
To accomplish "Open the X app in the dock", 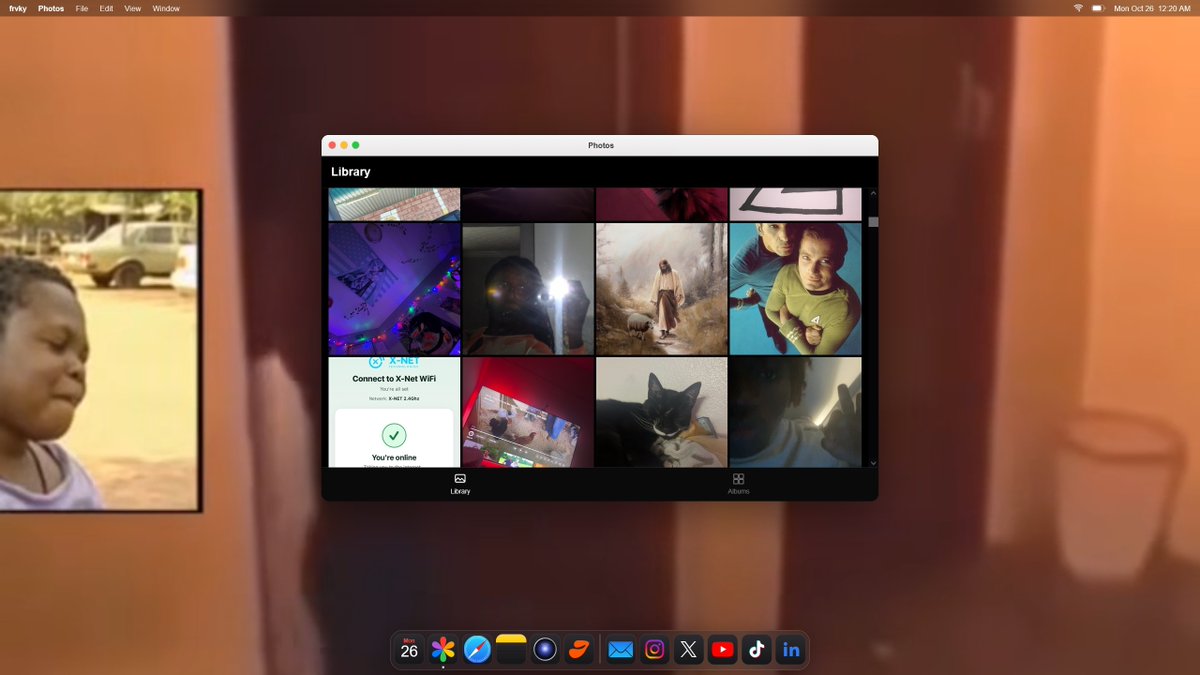I will point(688,650).
